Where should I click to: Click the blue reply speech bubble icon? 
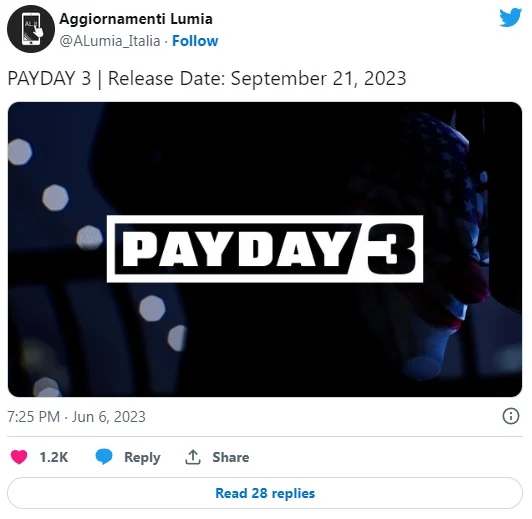point(104,457)
